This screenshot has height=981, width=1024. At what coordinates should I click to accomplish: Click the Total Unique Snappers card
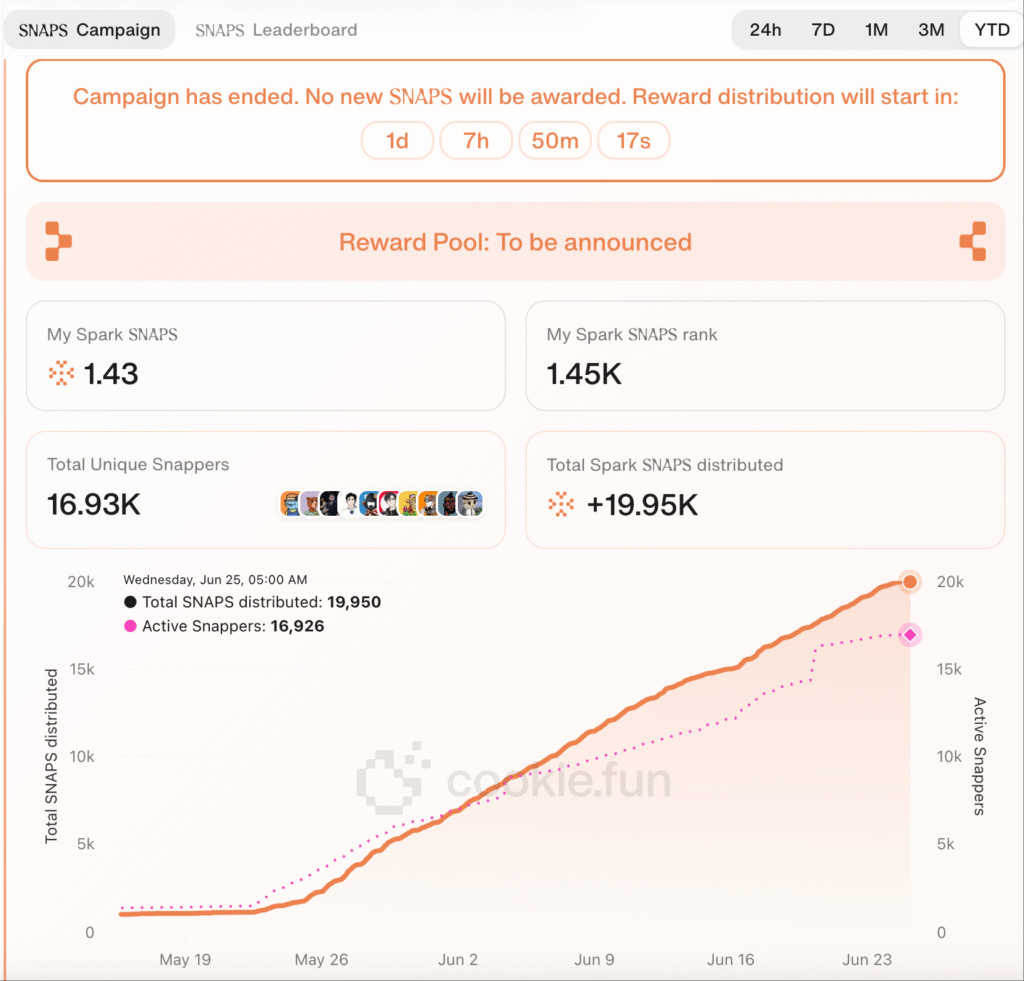pyautogui.click(x=265, y=490)
